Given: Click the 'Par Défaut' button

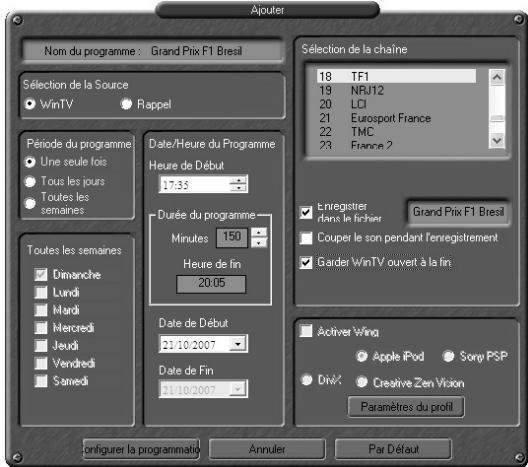Looking at the screenshot, I should [x=393, y=449].
